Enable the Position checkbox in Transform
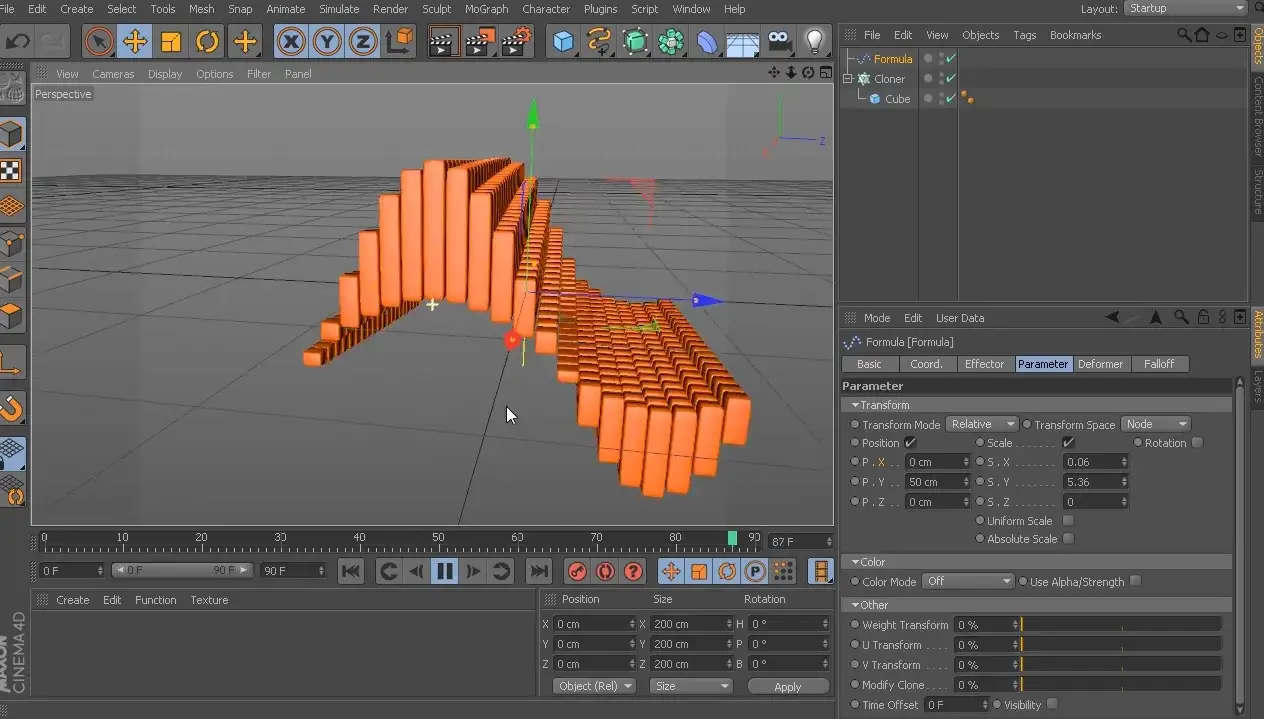 [910, 443]
